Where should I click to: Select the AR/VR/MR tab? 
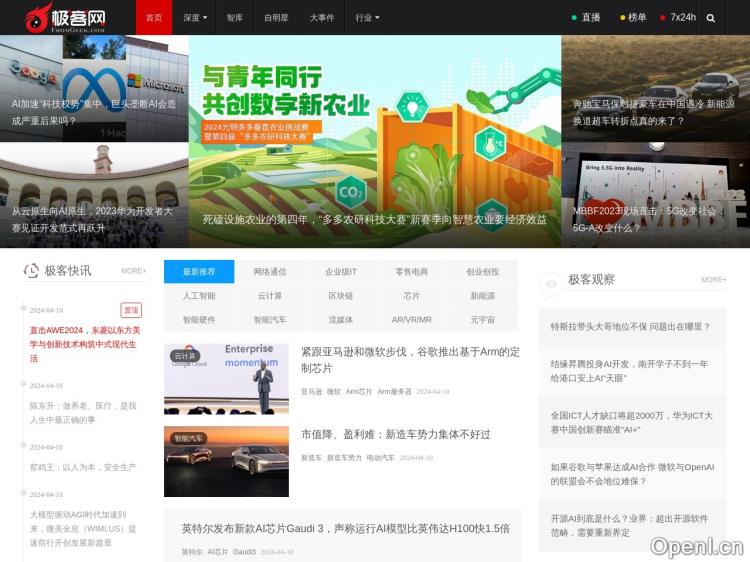[x=411, y=320]
